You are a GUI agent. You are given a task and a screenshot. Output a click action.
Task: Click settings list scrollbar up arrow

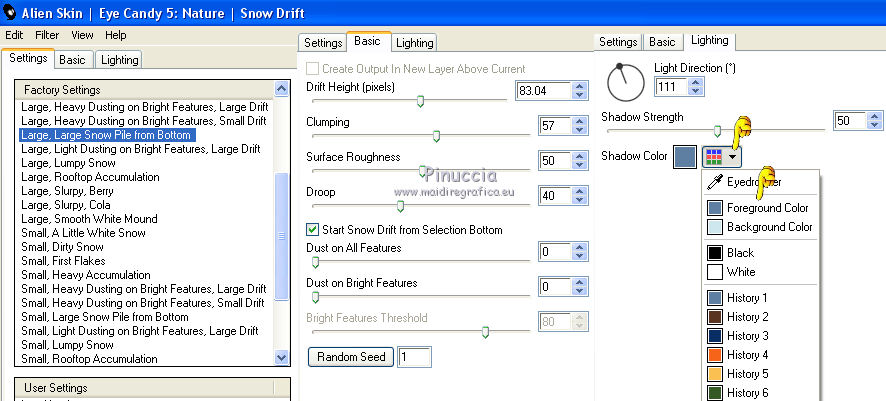pyautogui.click(x=281, y=89)
